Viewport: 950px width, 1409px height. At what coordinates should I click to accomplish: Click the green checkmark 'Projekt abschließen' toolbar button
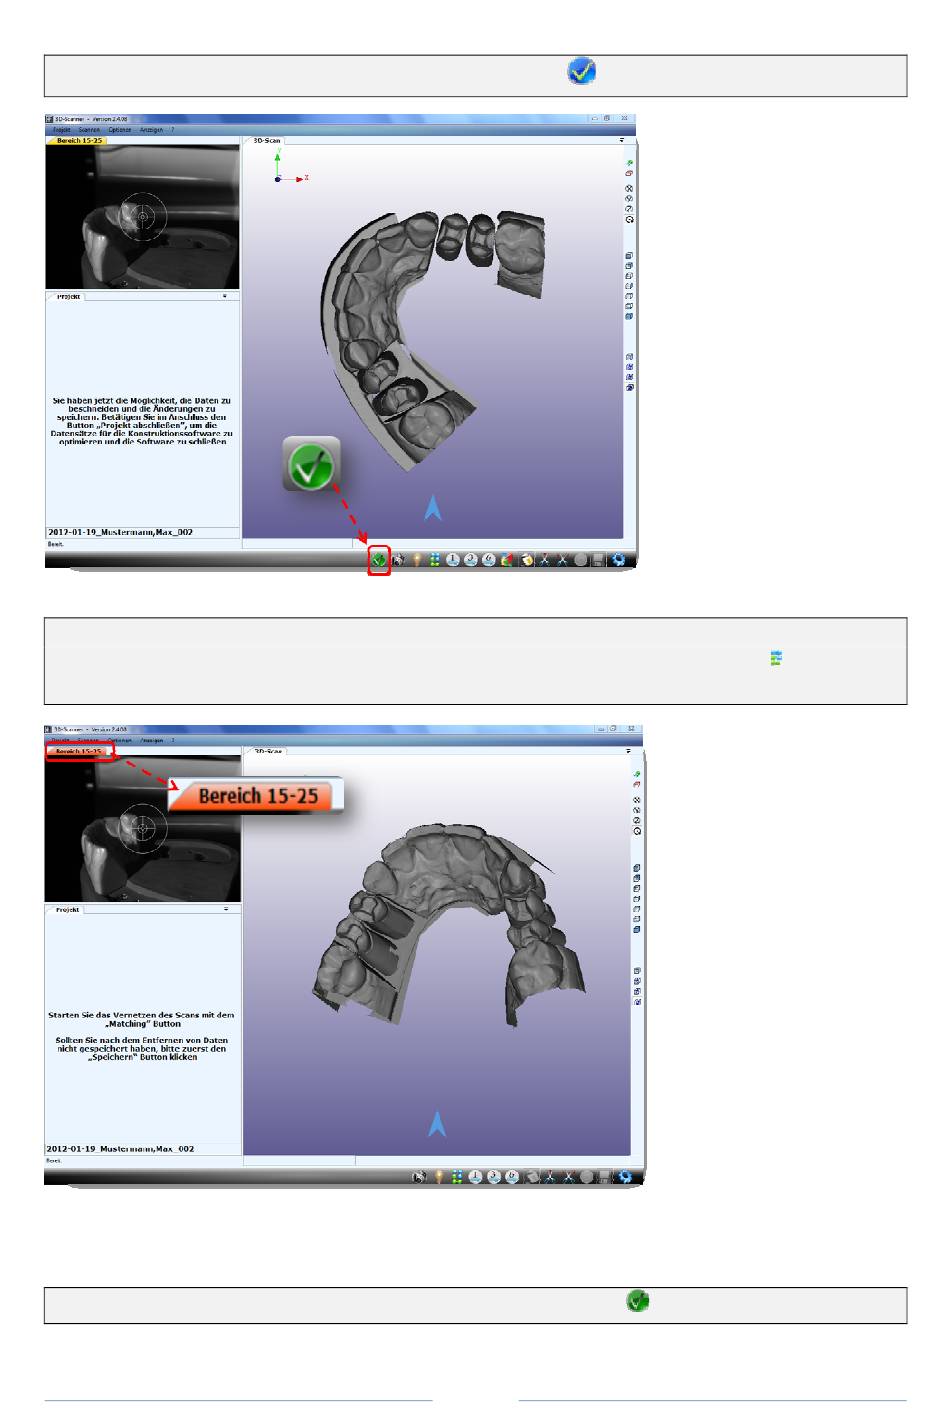(x=379, y=560)
